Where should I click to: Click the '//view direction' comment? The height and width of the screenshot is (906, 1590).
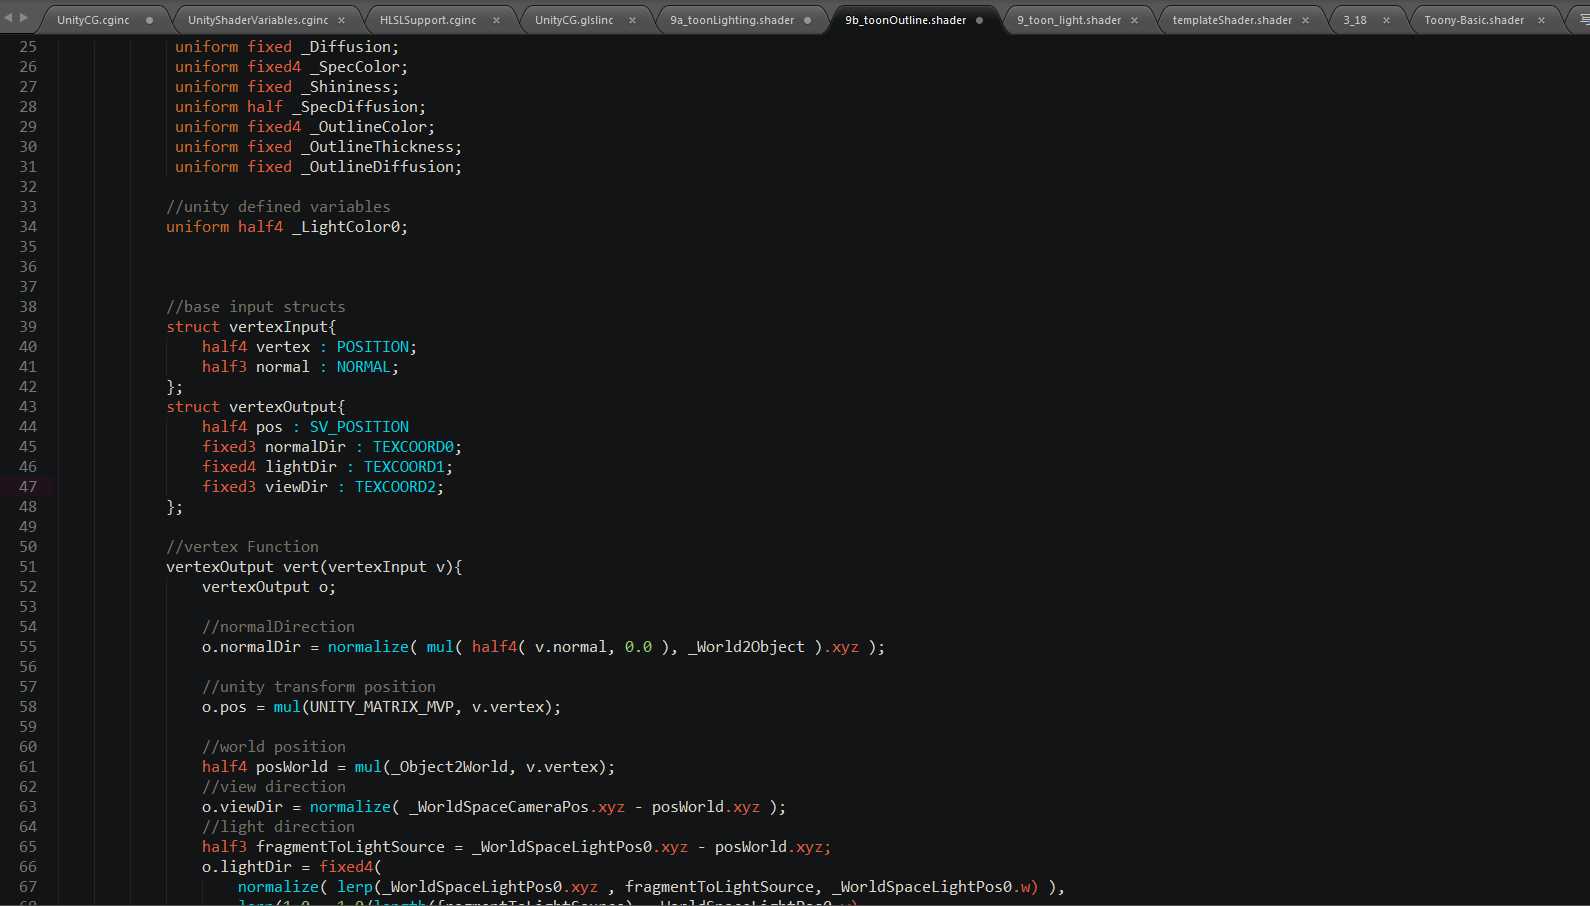[x=274, y=787]
